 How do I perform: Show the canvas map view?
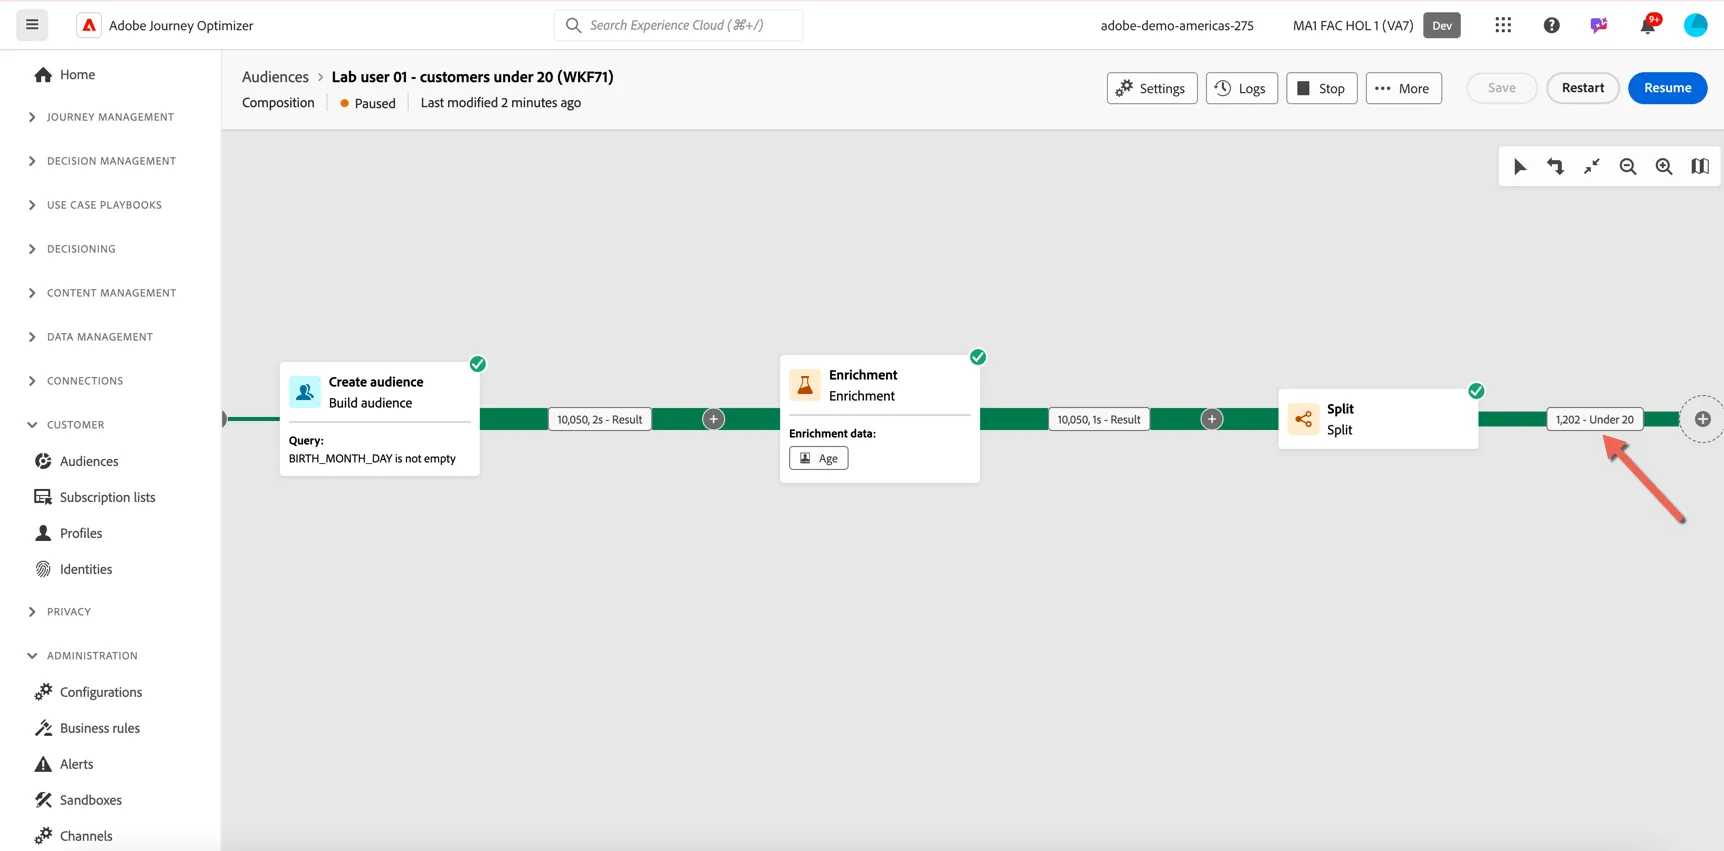tap(1700, 167)
